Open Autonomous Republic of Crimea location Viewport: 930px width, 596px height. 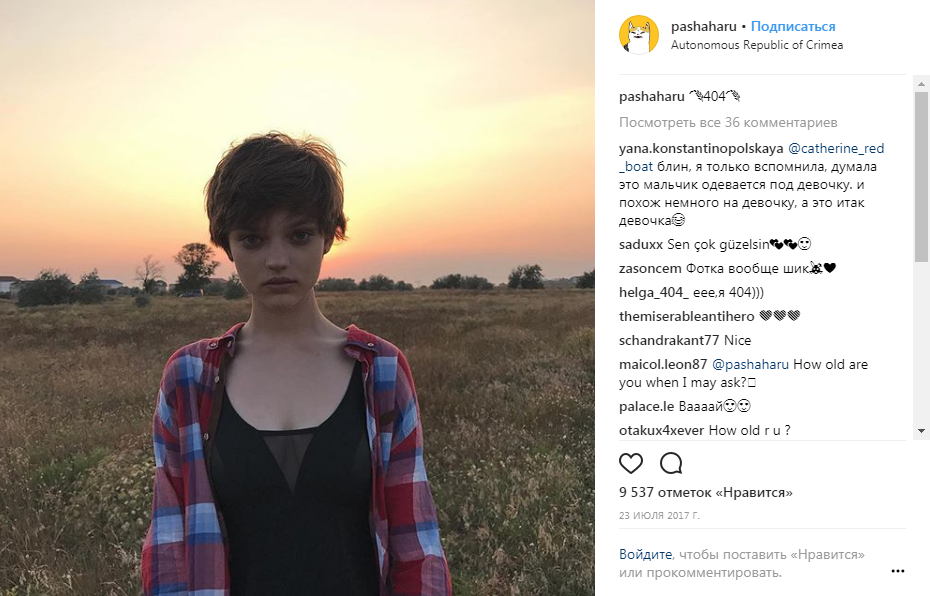pyautogui.click(x=756, y=45)
